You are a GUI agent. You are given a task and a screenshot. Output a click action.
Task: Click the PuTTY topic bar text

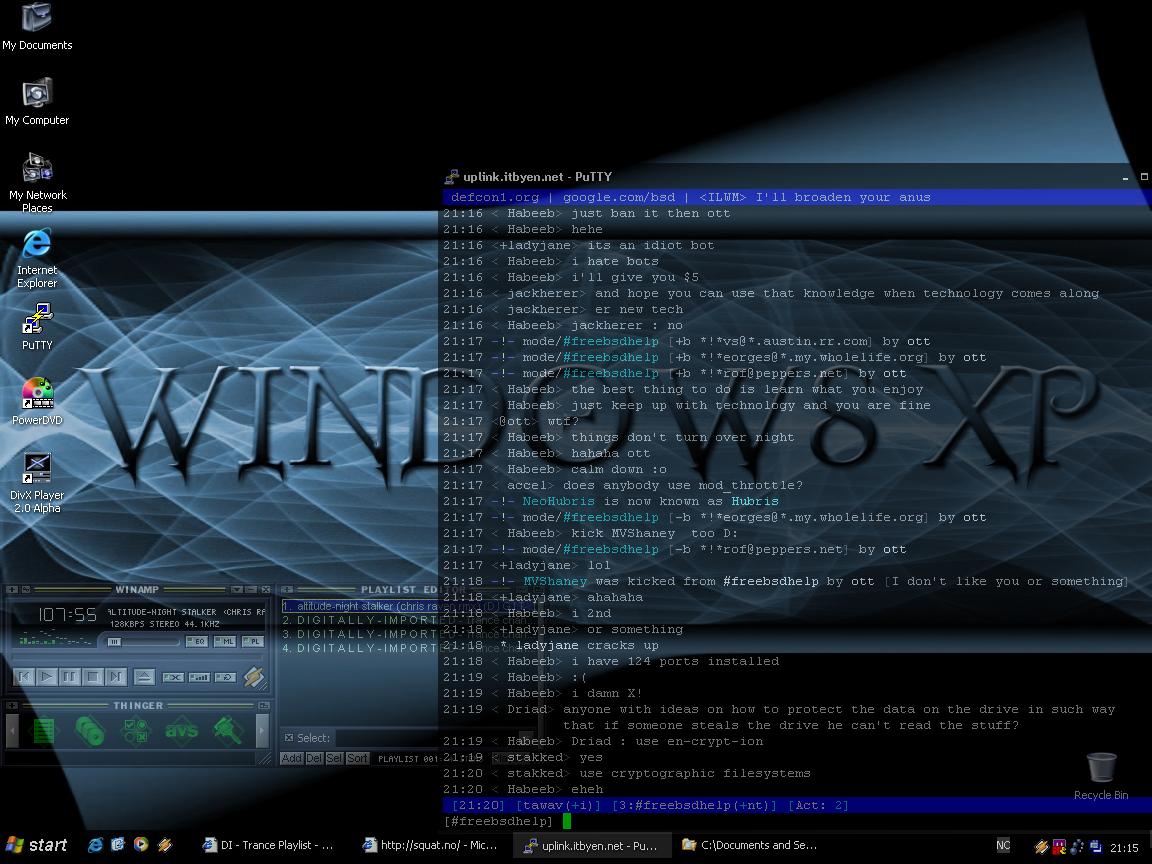point(691,197)
